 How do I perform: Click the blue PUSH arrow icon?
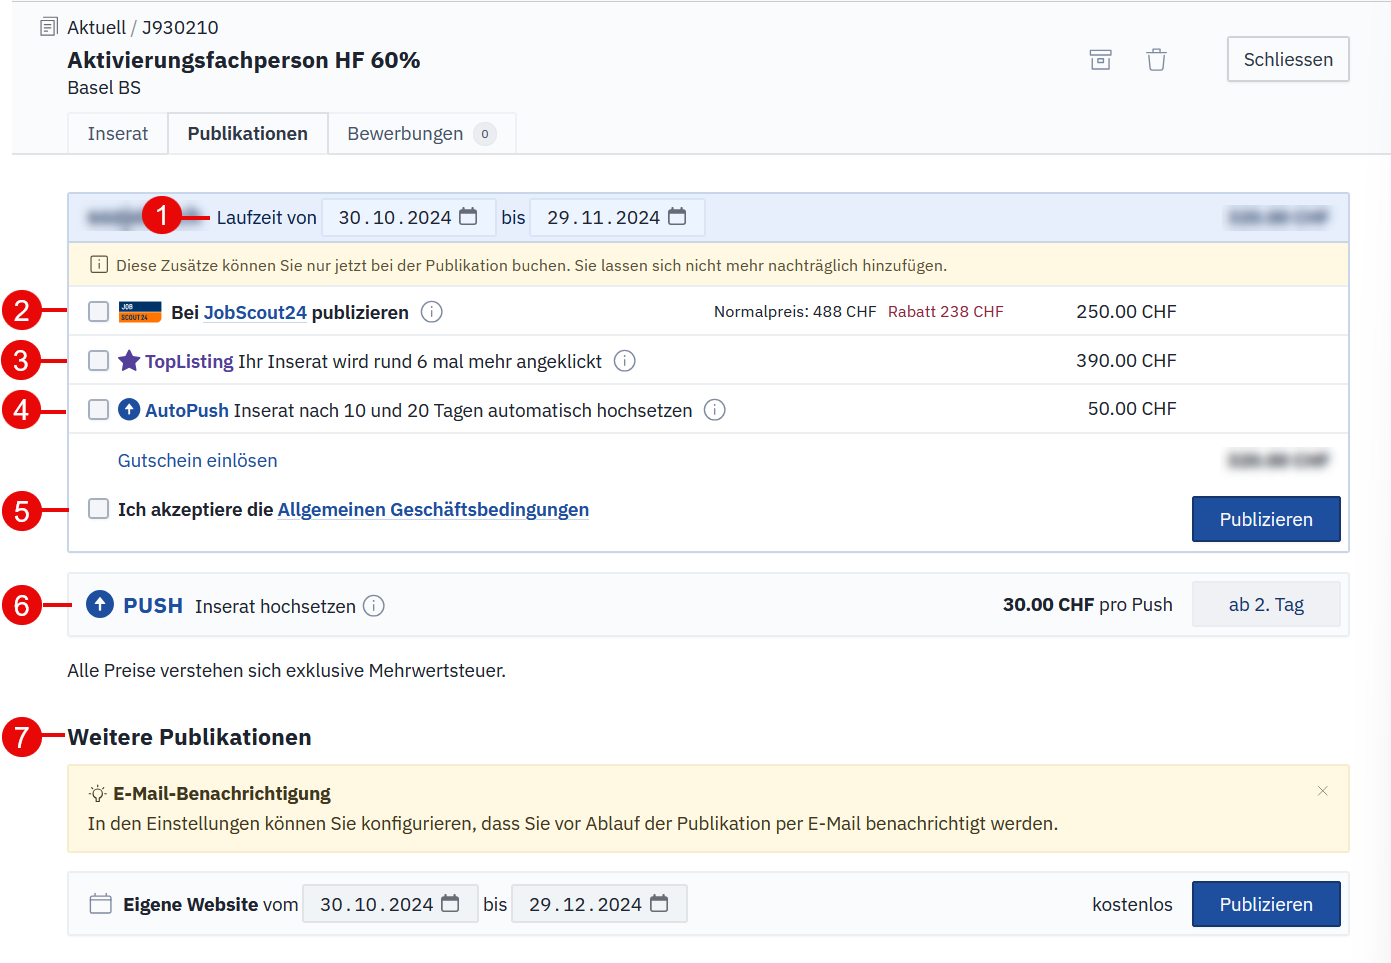point(100,605)
